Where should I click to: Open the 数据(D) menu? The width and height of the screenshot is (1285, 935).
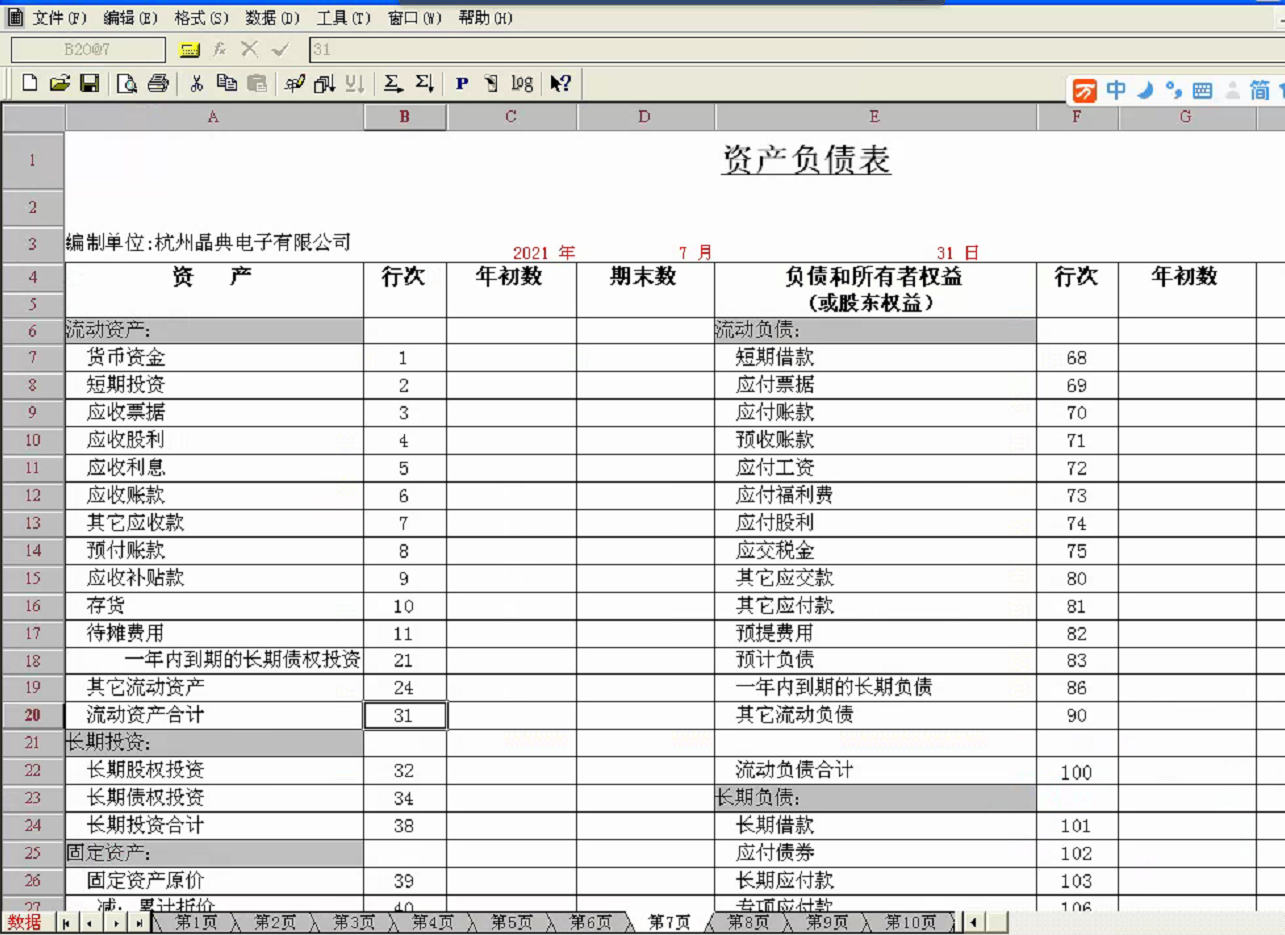[272, 19]
